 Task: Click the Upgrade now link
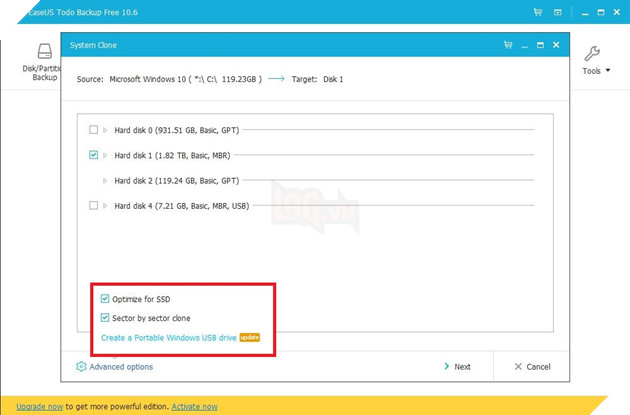[x=40, y=407]
